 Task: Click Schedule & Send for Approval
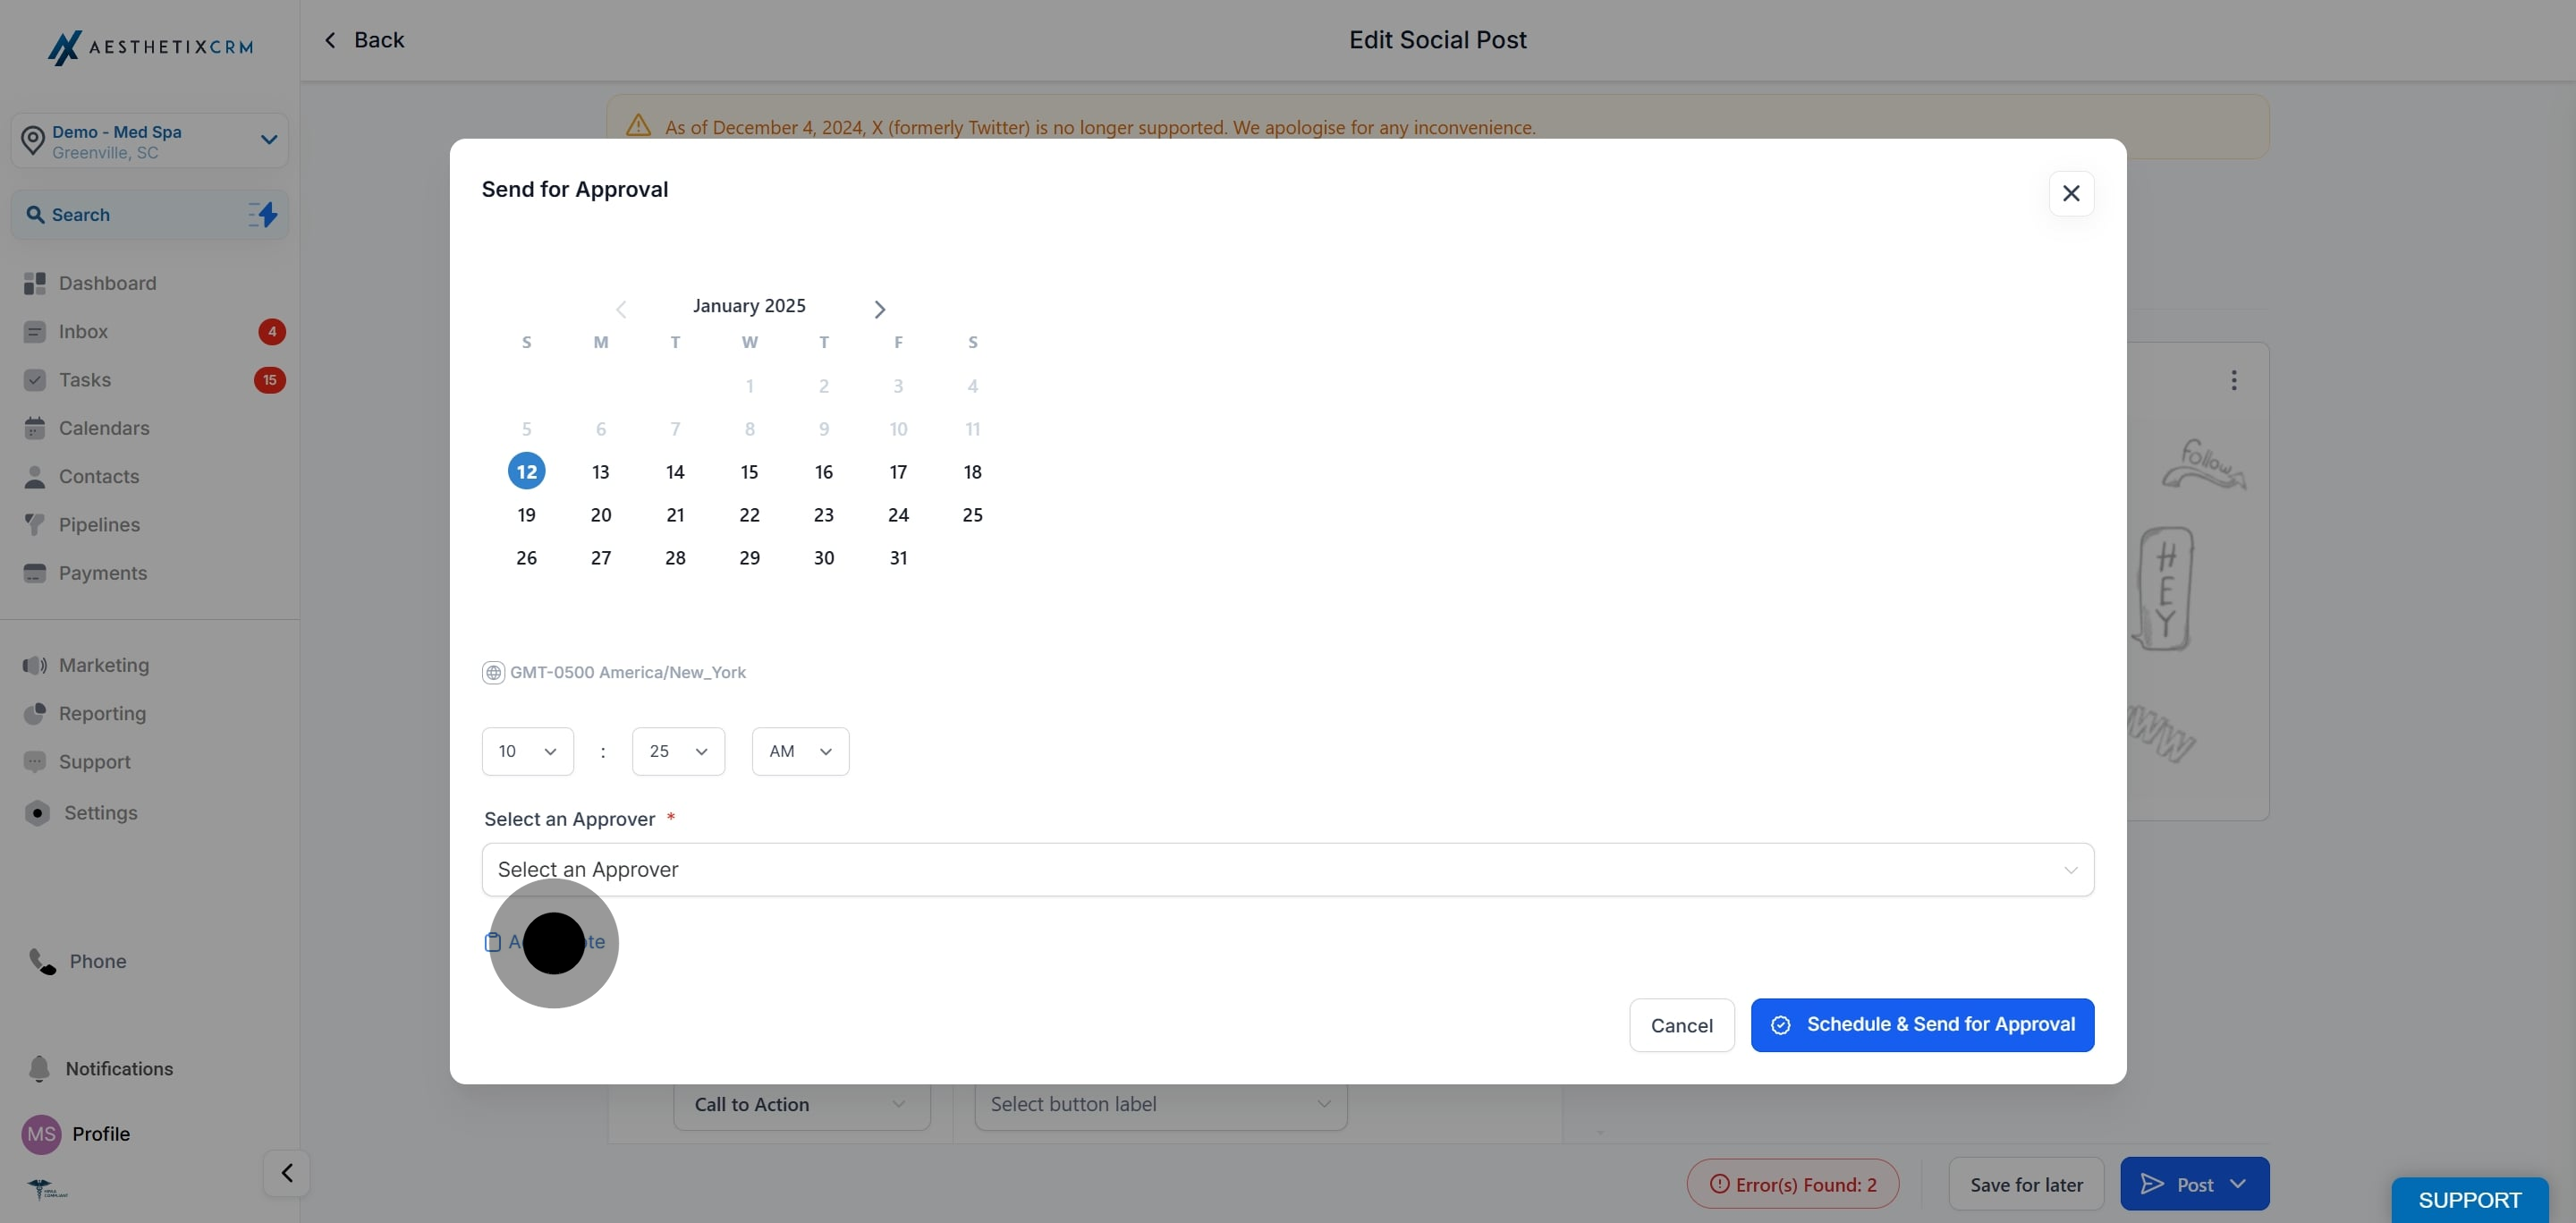tap(1921, 1024)
